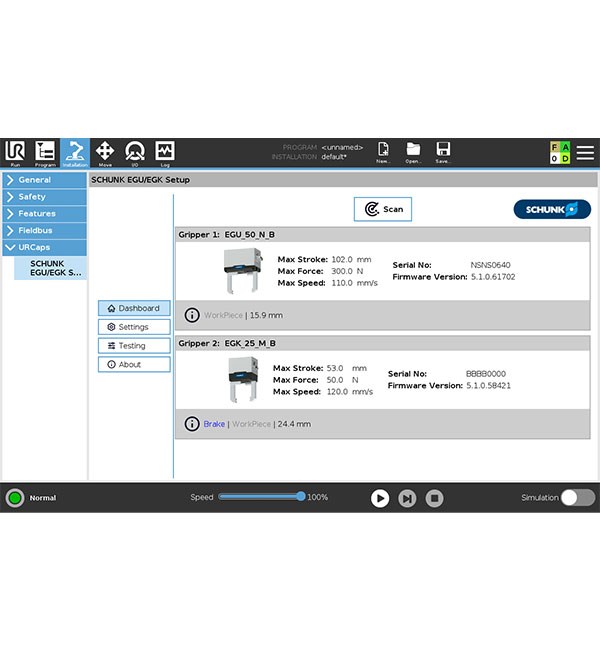
Task: Click the FAOD checksum indicator
Action: 560,153
